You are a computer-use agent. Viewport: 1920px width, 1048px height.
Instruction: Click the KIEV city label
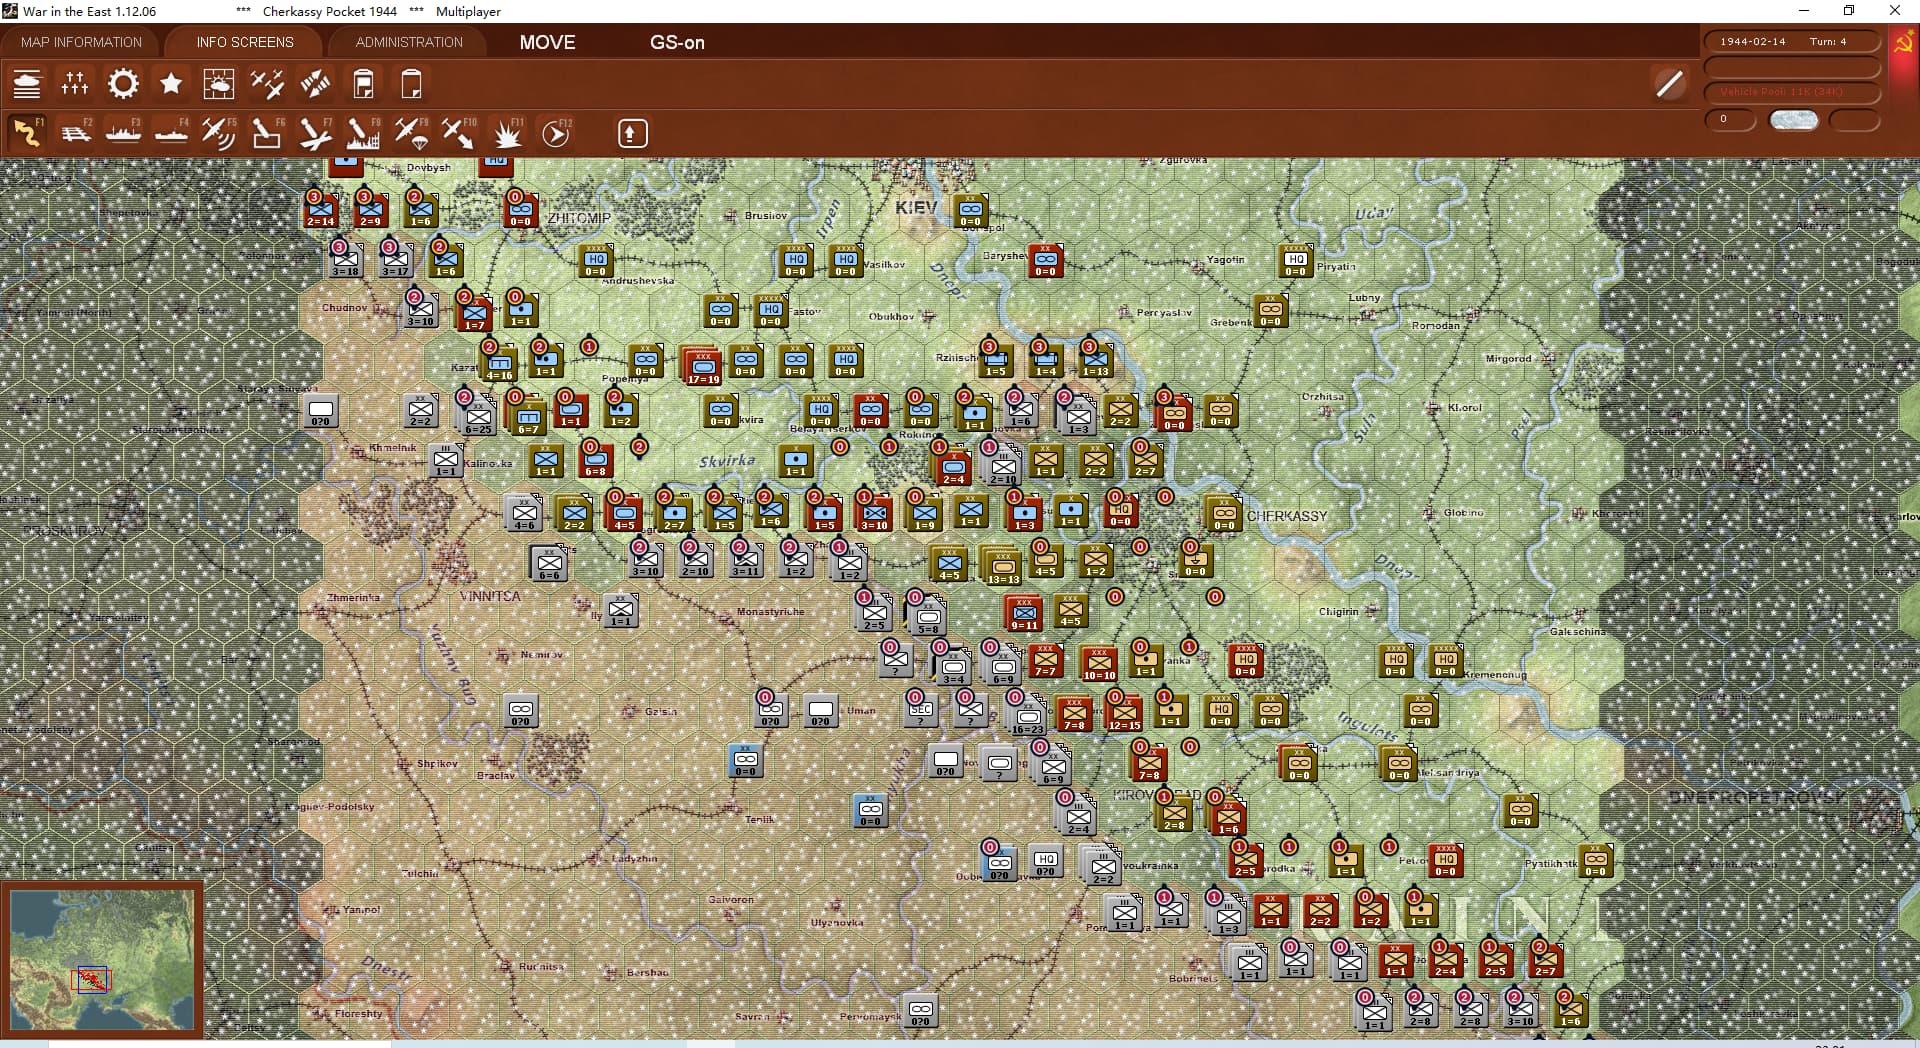click(917, 207)
